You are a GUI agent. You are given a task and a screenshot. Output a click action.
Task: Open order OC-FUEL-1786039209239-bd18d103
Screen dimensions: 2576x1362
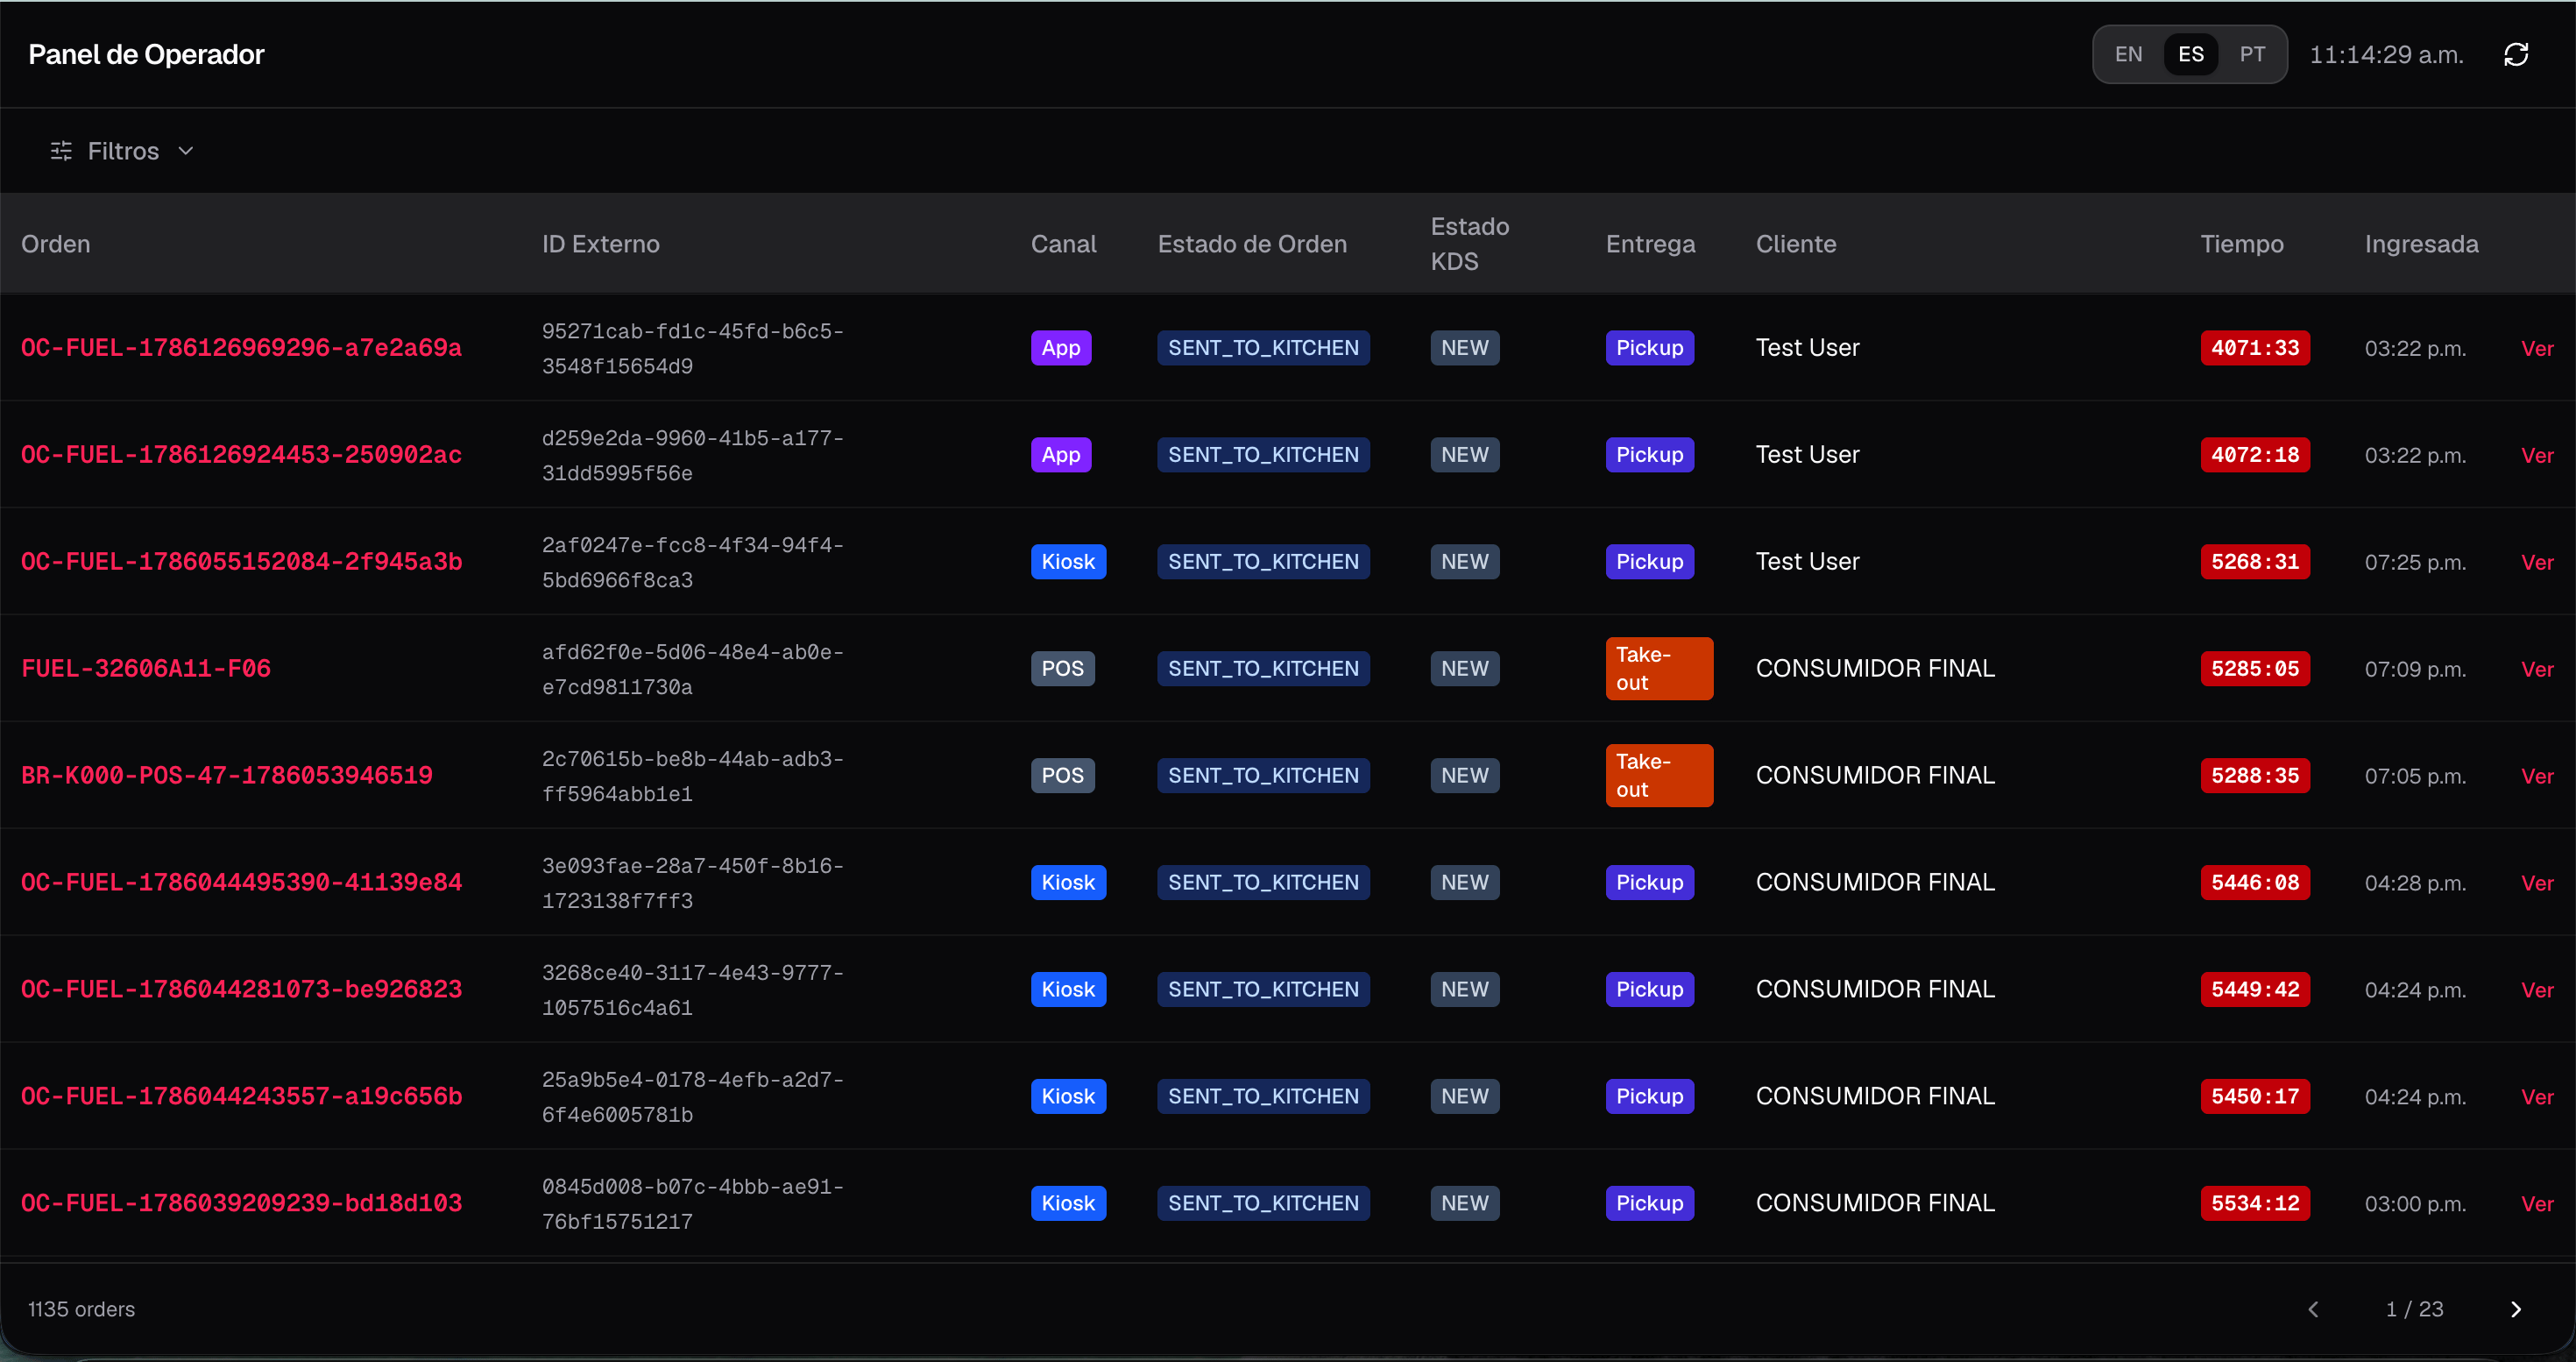[241, 1204]
